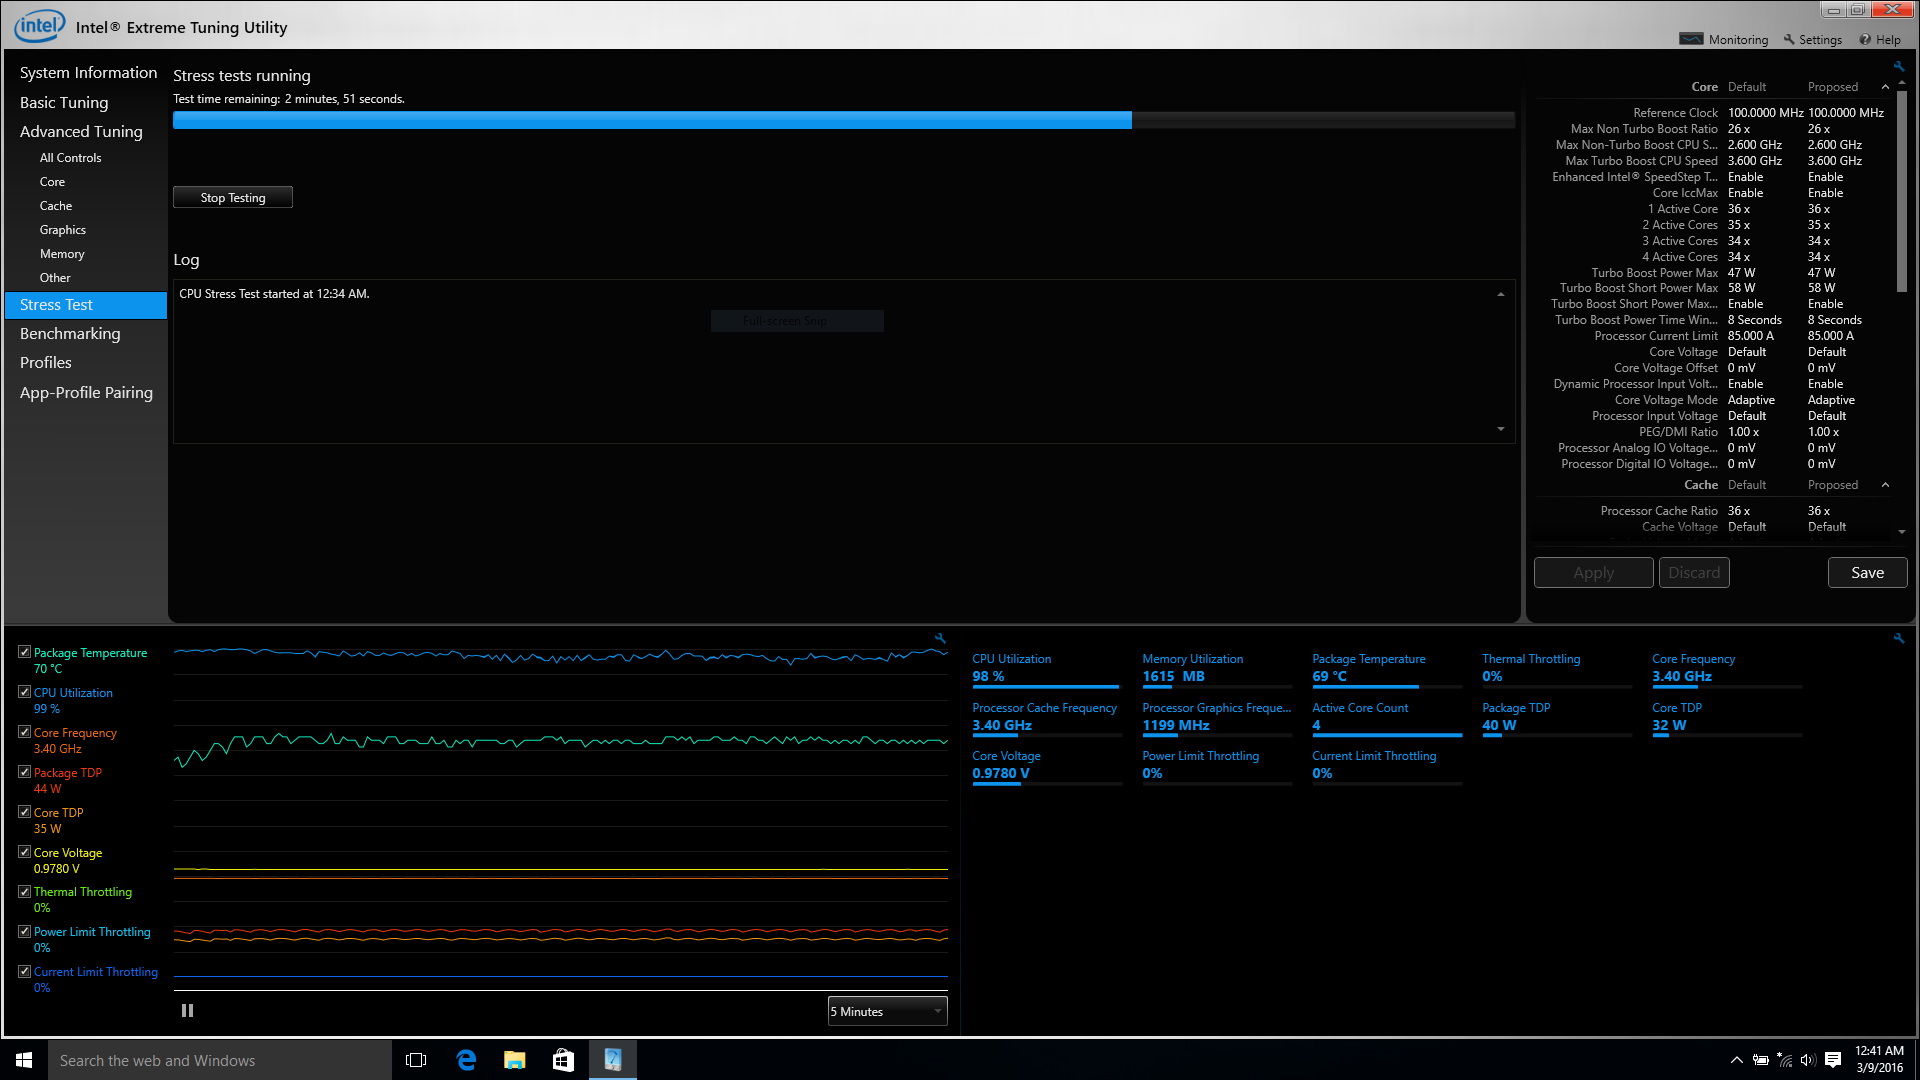Open Windows Start menu
Image resolution: width=1920 pixels, height=1080 pixels.
tap(24, 1060)
